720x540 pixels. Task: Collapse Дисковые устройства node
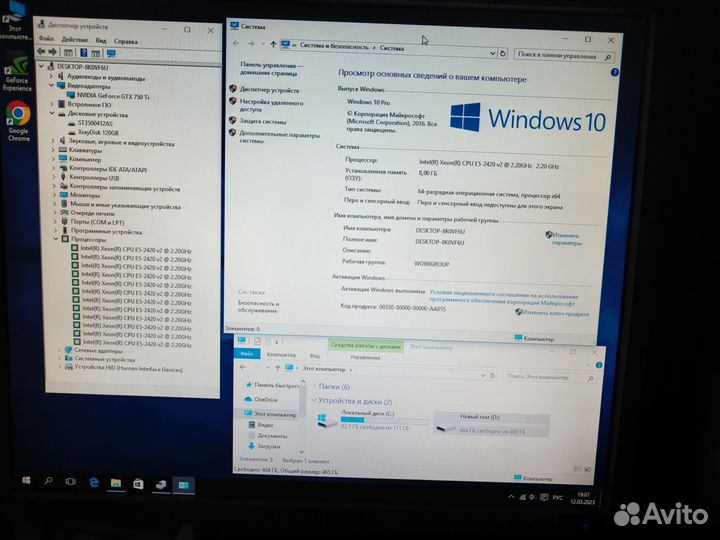(x=52, y=113)
